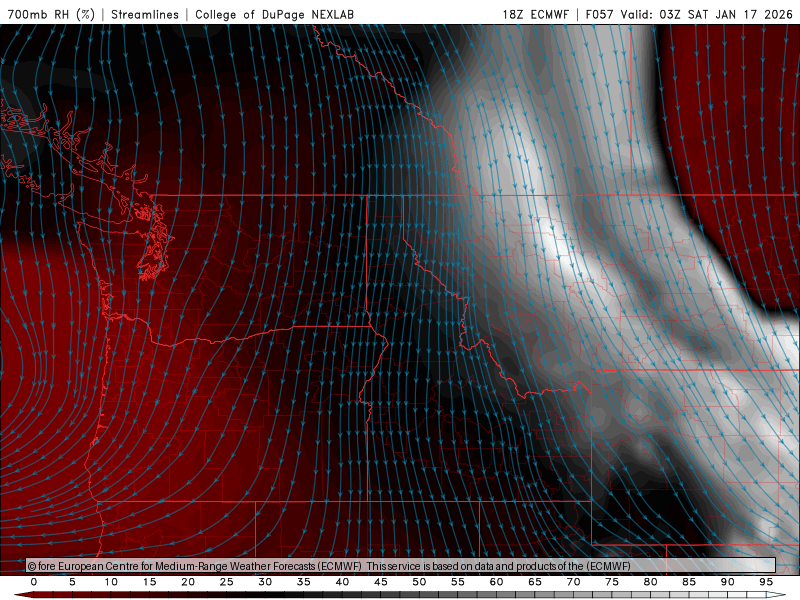Click the '700mb RH (%)' title text
Screen dimensions: 800x600
pos(51,14)
